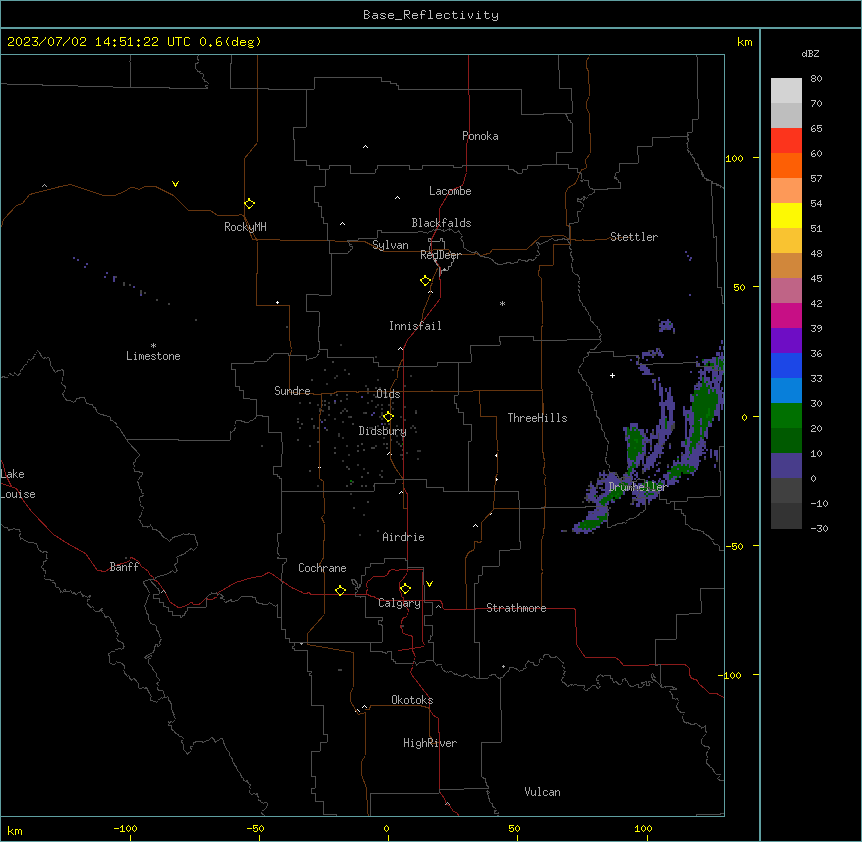
Task: Click the Limestone label
Action: pyautogui.click(x=153, y=356)
